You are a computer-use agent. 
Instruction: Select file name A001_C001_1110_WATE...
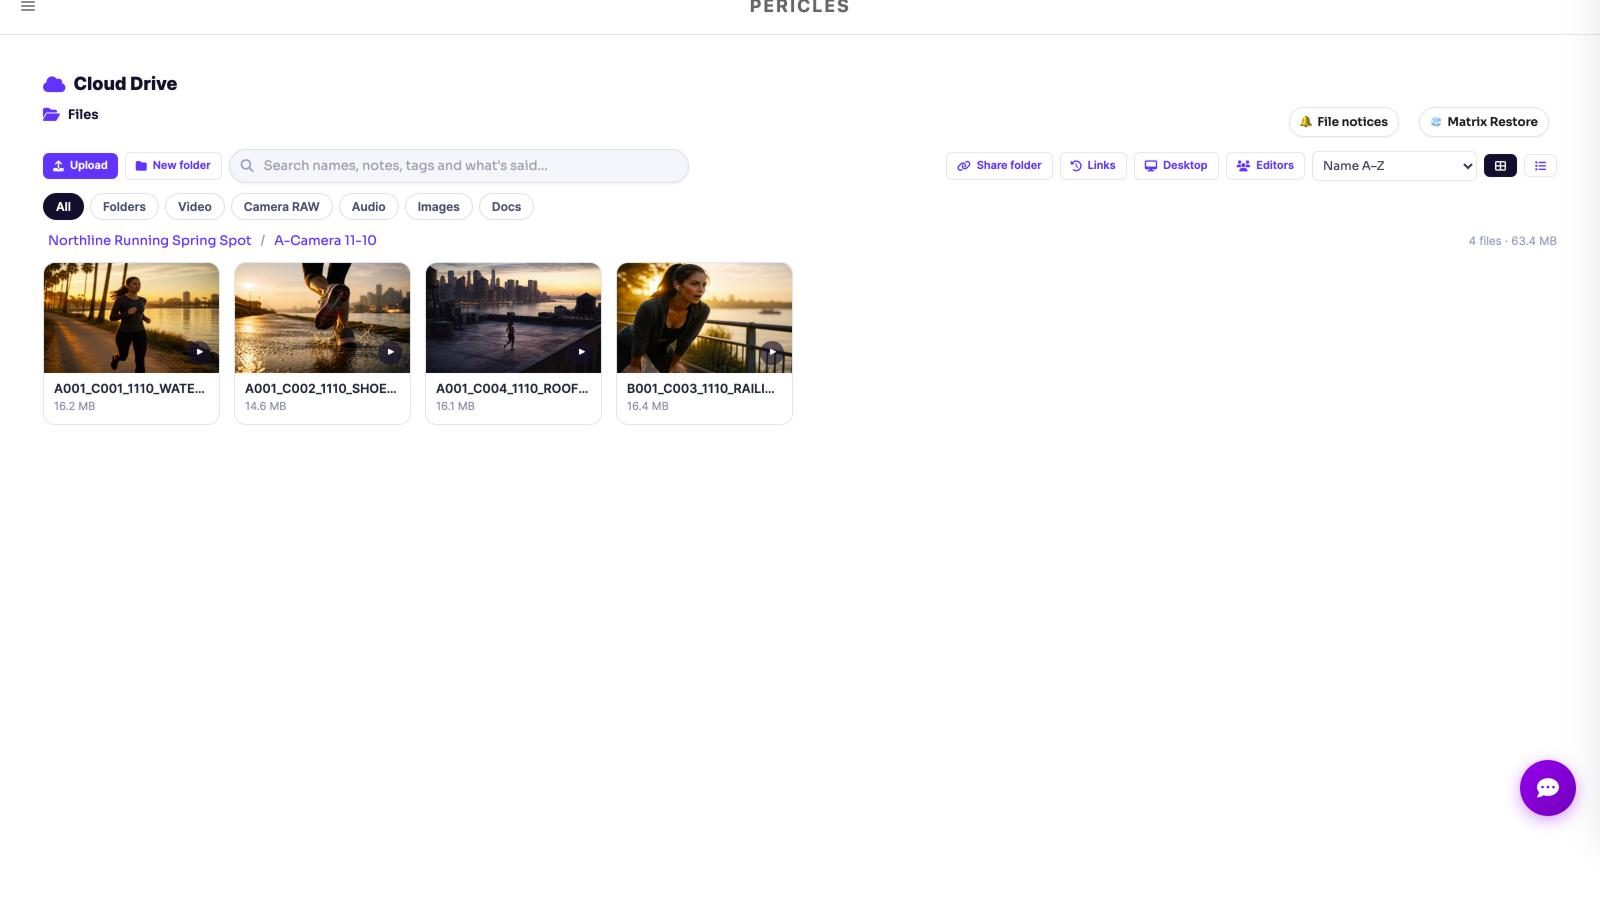129,389
